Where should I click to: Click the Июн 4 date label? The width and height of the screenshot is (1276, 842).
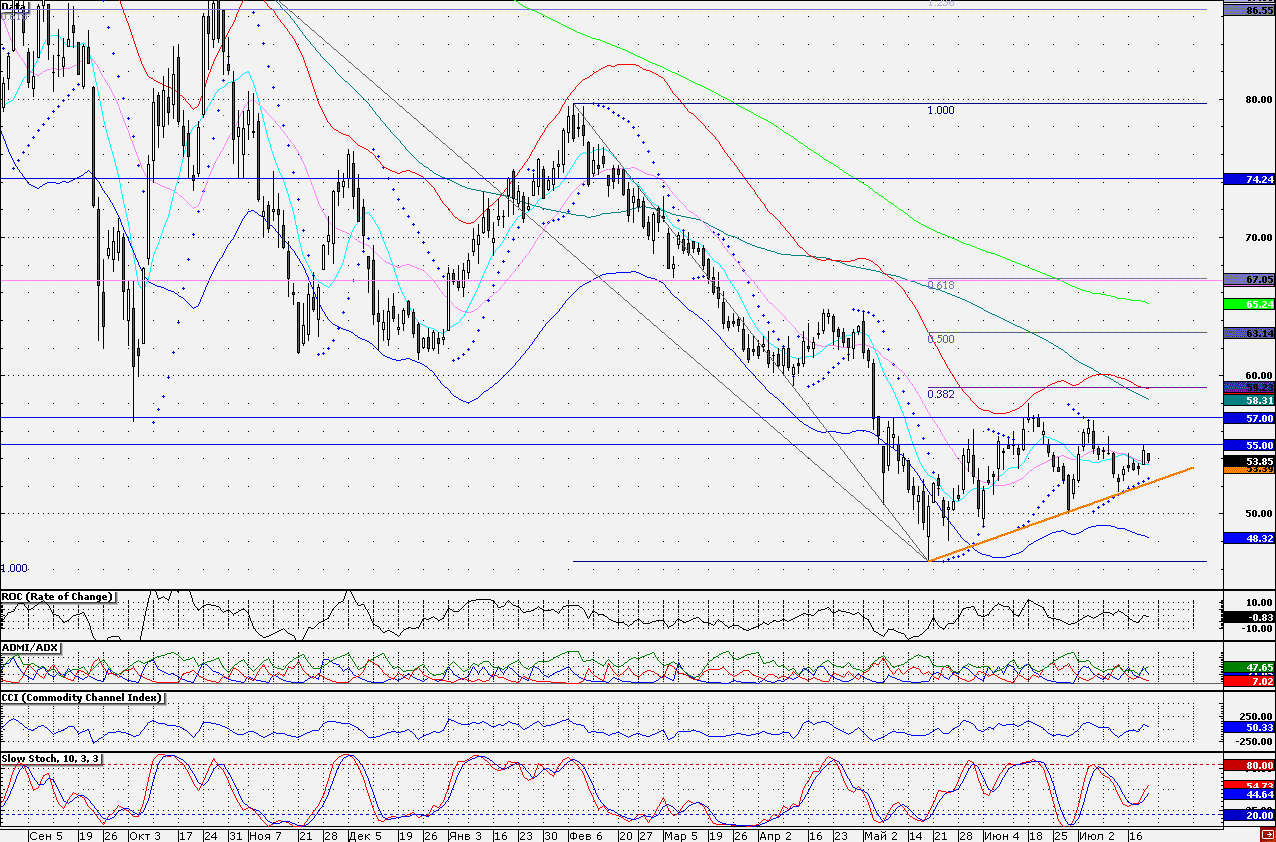1002,835
